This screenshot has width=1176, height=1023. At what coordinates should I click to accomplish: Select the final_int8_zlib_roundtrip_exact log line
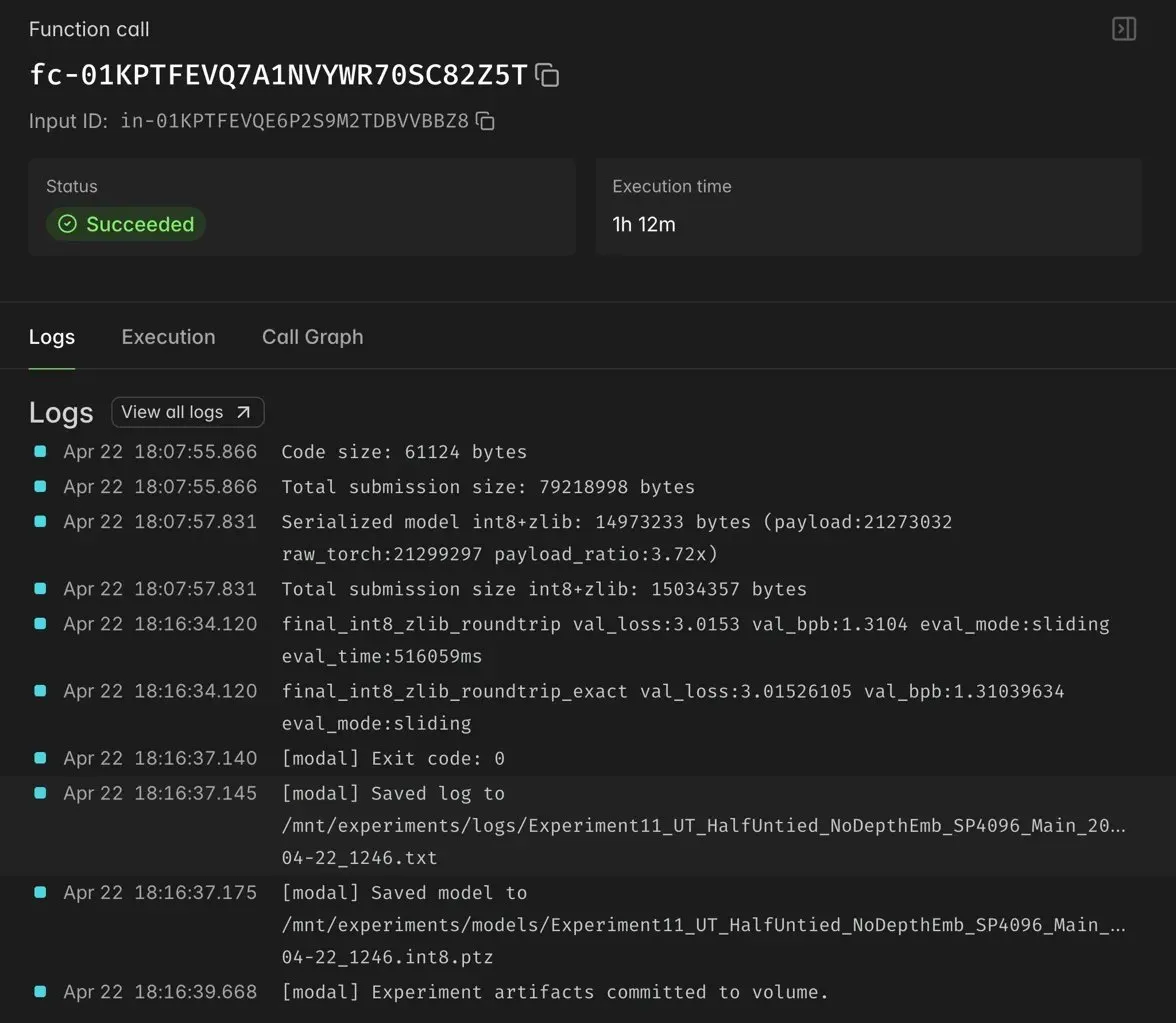(588, 707)
